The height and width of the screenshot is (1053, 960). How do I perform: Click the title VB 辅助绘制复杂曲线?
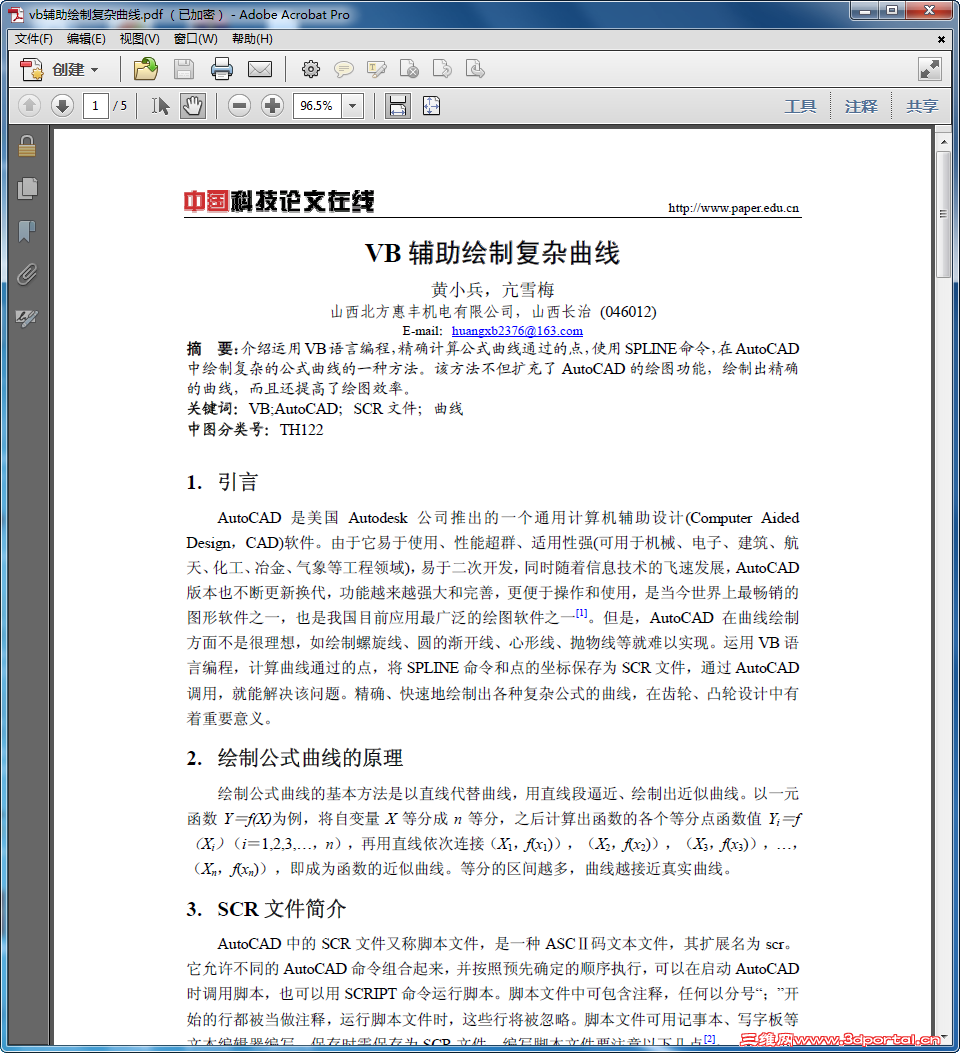point(492,254)
